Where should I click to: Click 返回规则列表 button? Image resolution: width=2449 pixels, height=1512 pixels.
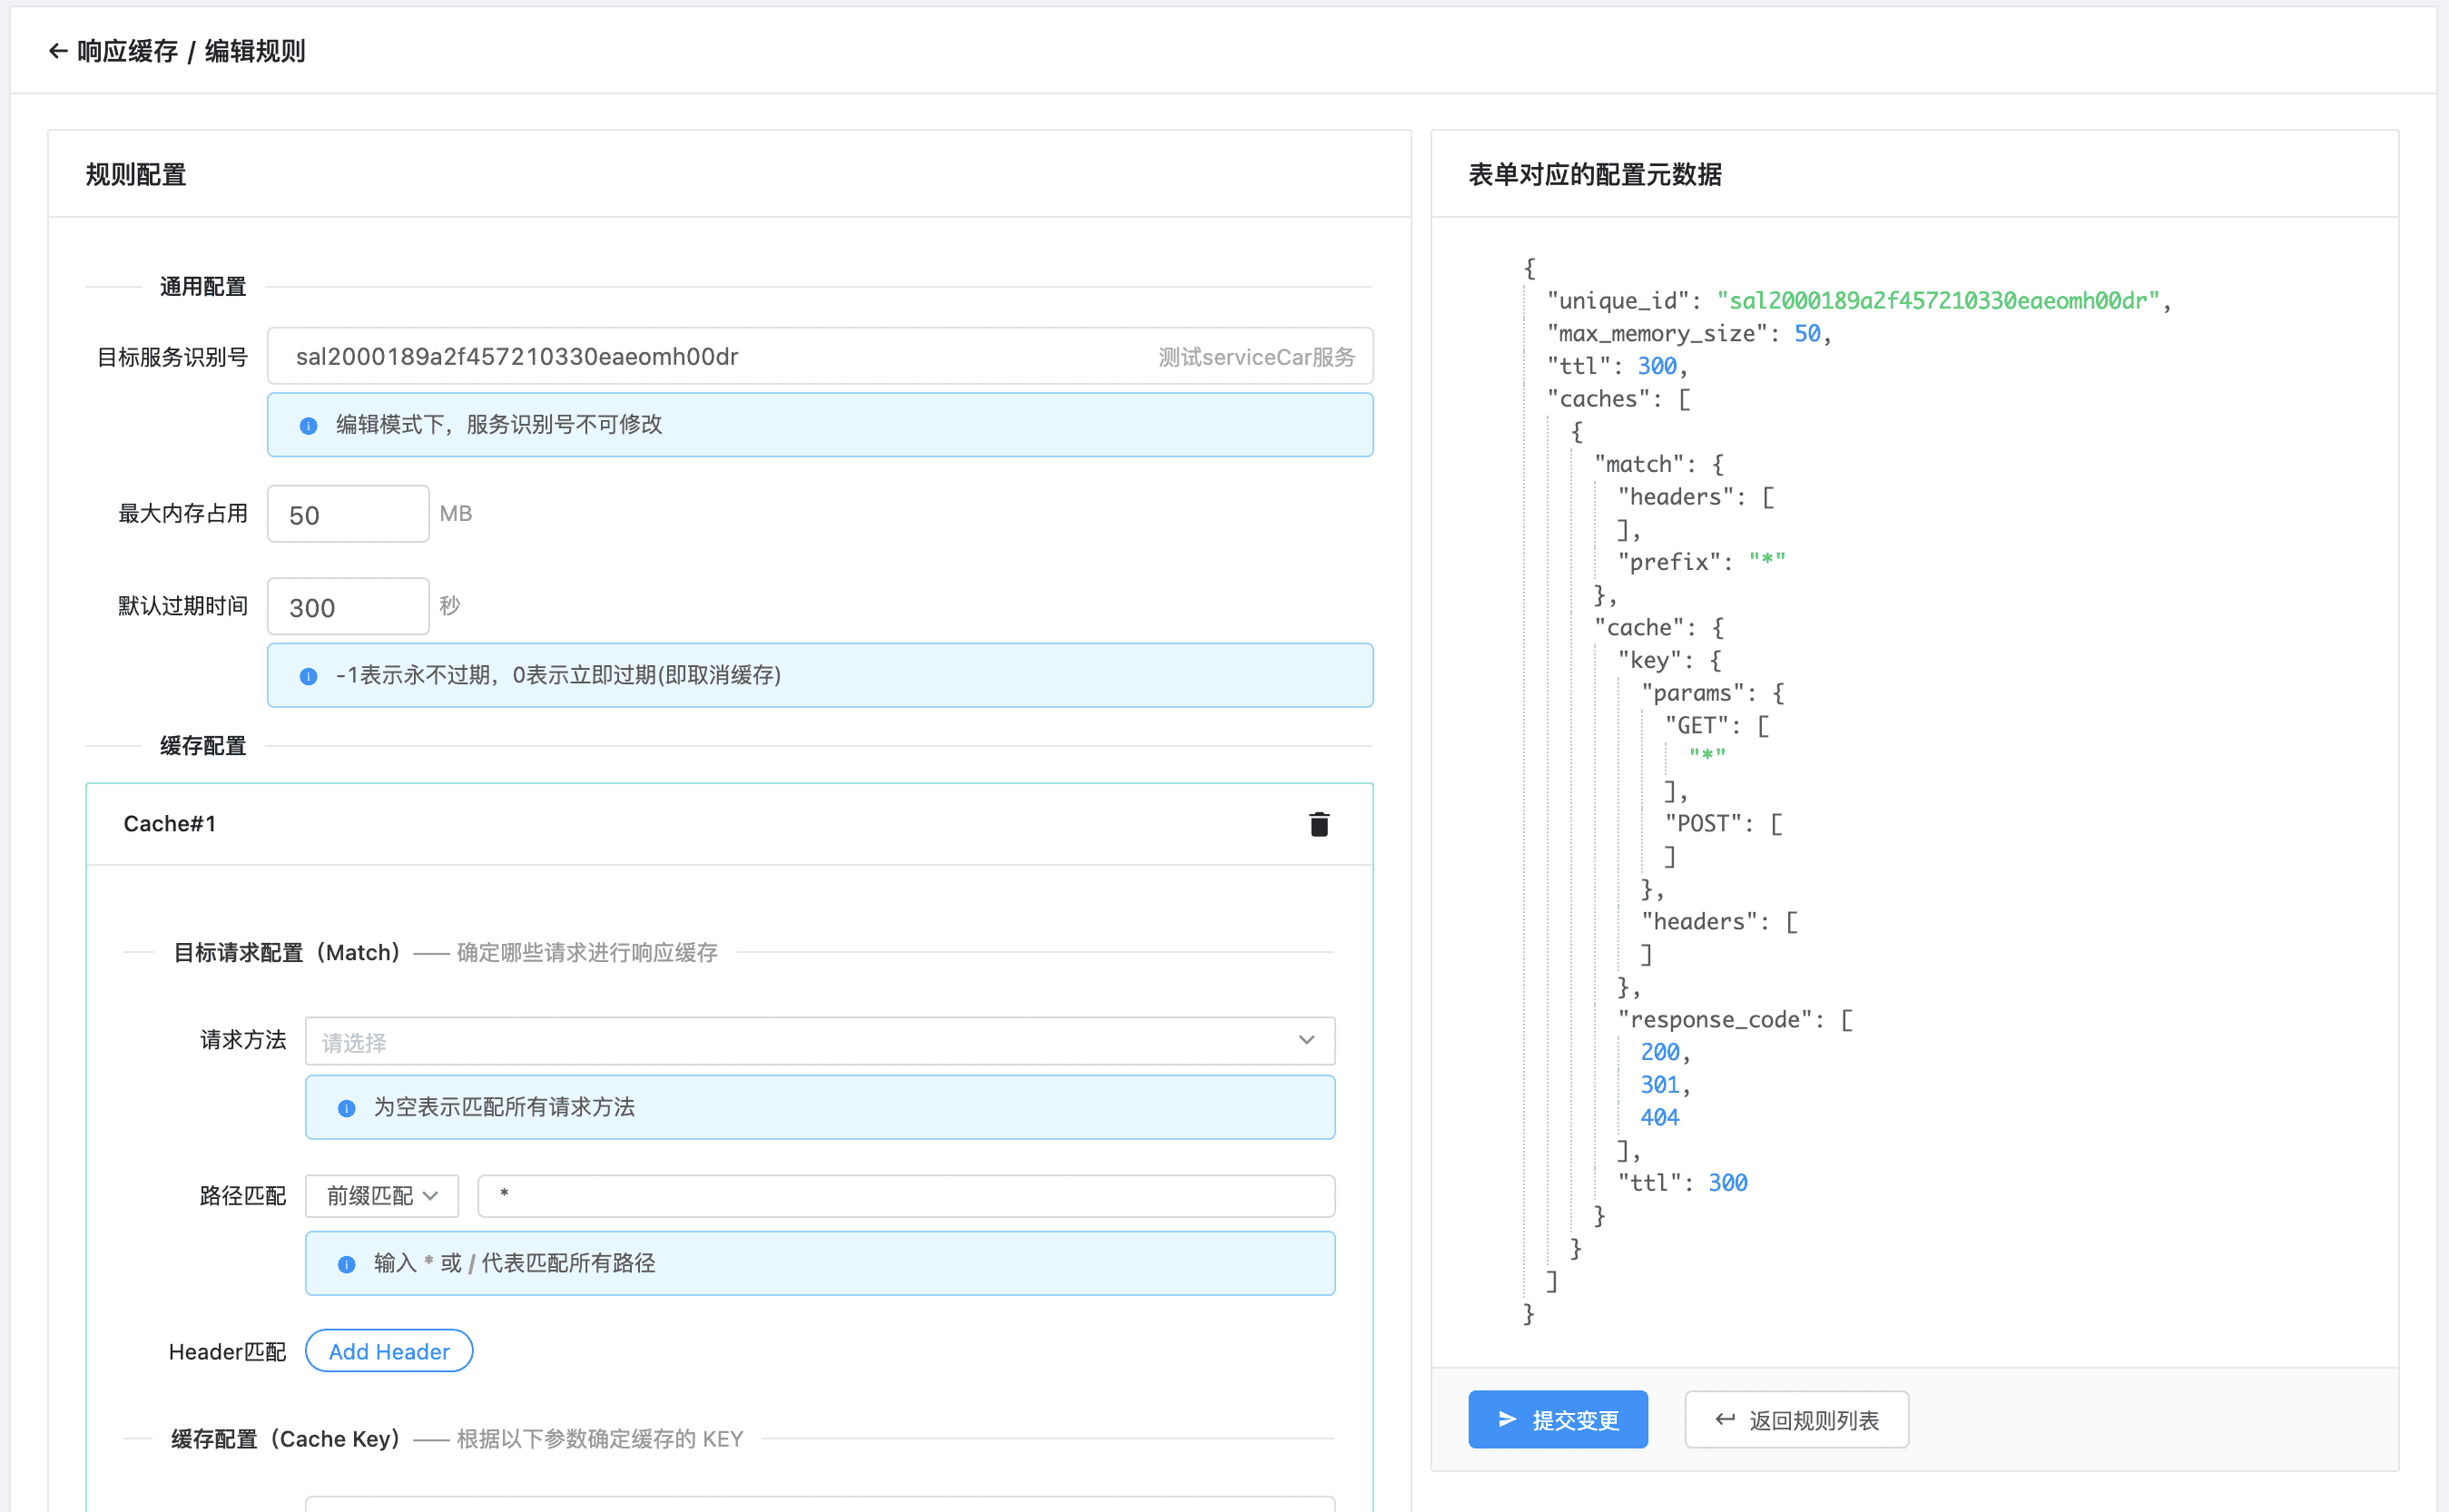tap(1796, 1420)
